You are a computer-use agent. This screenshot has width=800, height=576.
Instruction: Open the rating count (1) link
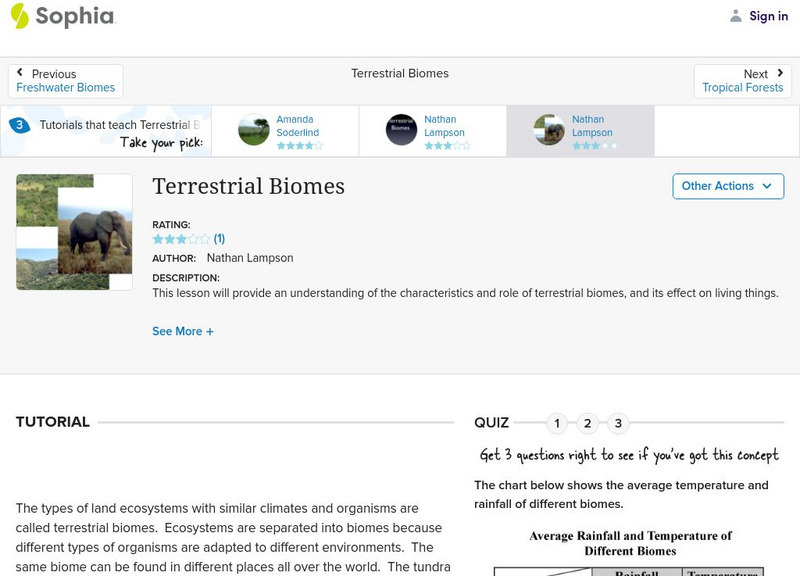pyautogui.click(x=219, y=239)
